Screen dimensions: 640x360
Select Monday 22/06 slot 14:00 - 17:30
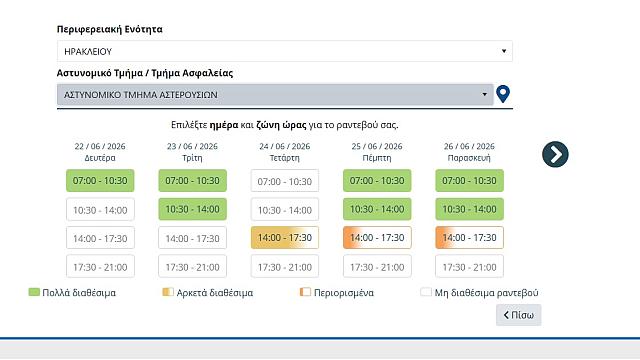point(100,238)
